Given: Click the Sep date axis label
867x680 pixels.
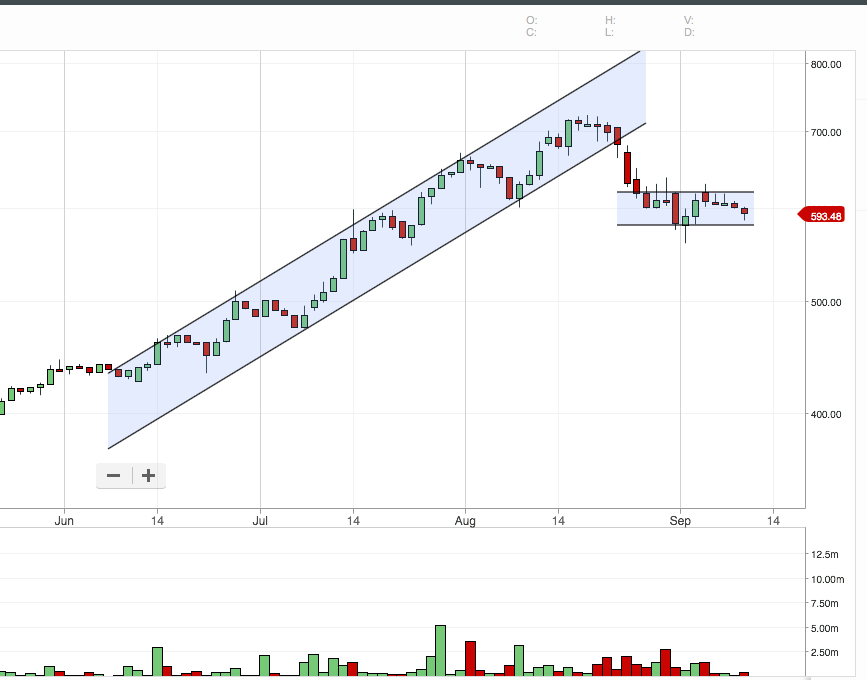Looking at the screenshot, I should click(x=680, y=521).
